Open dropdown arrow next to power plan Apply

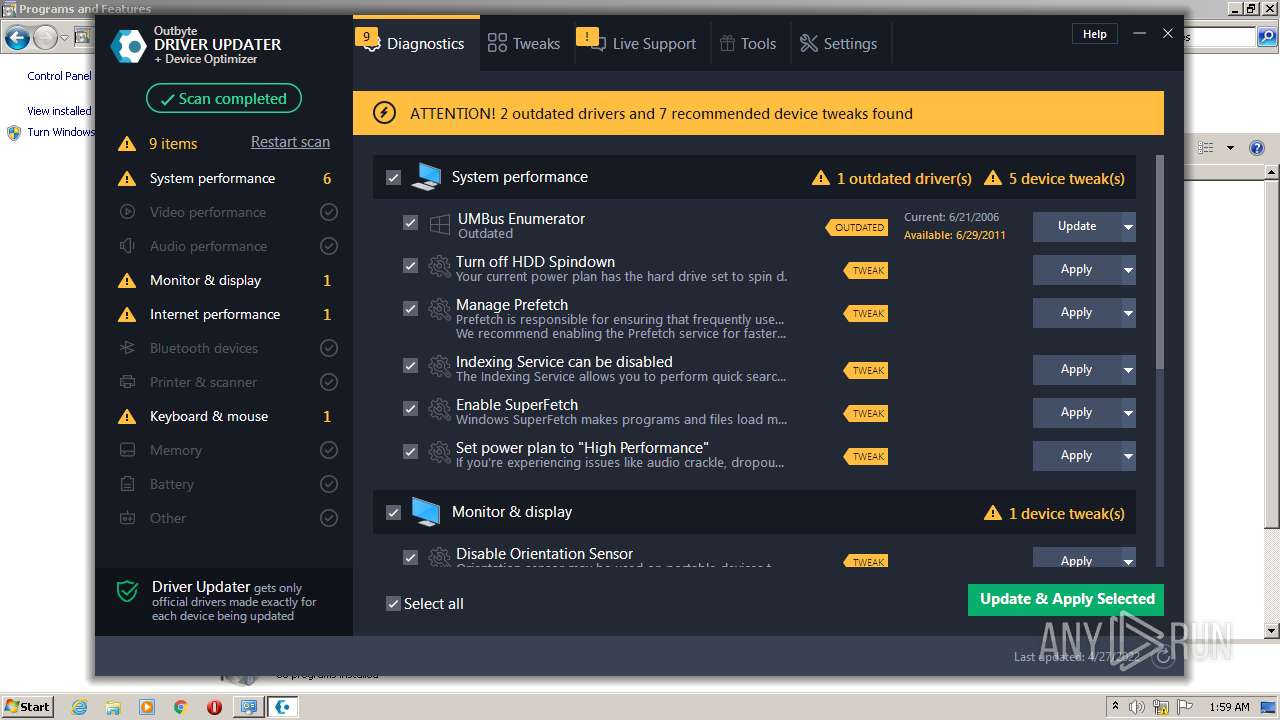[1128, 456]
